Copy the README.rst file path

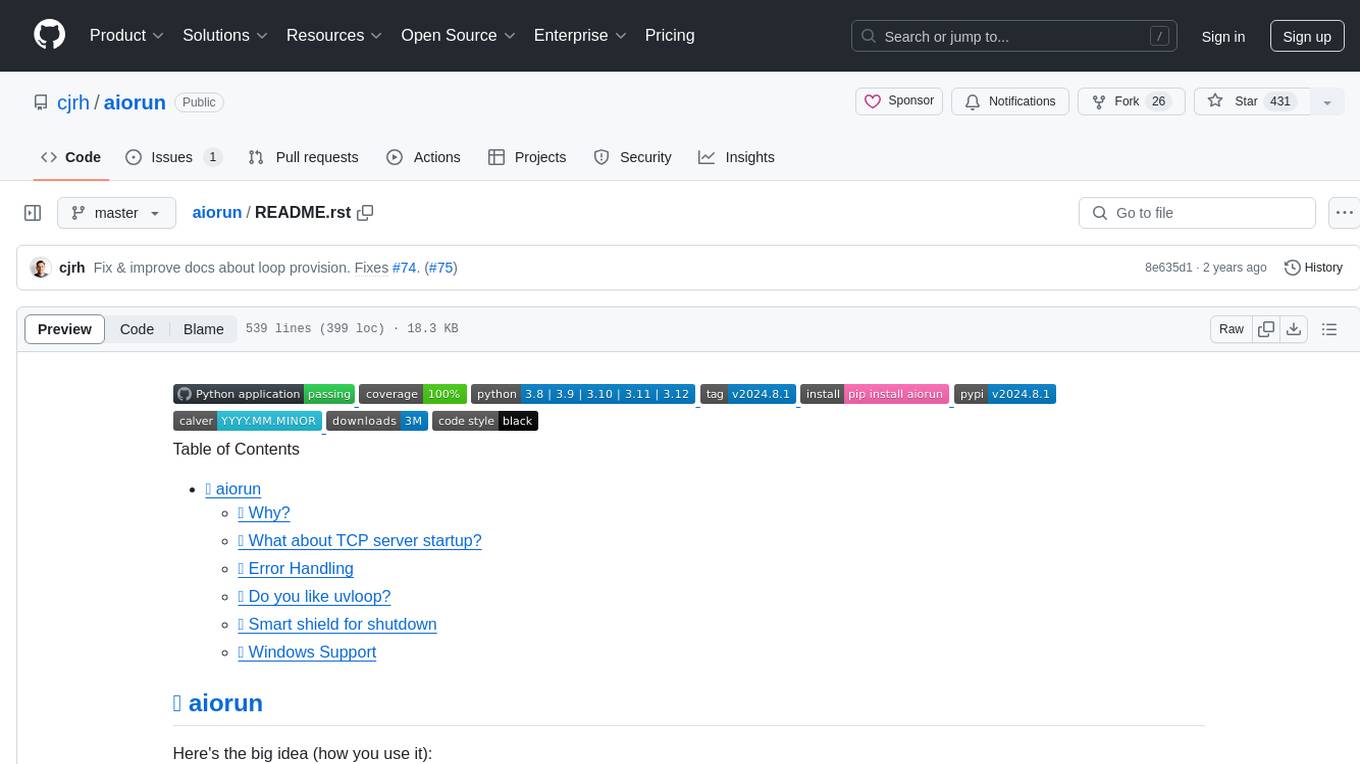click(x=365, y=213)
